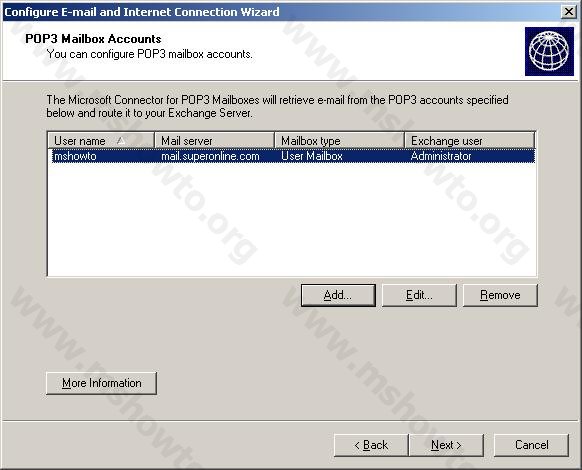The width and height of the screenshot is (582, 470).
Task: Click the wizard title bar
Action: pos(282,12)
